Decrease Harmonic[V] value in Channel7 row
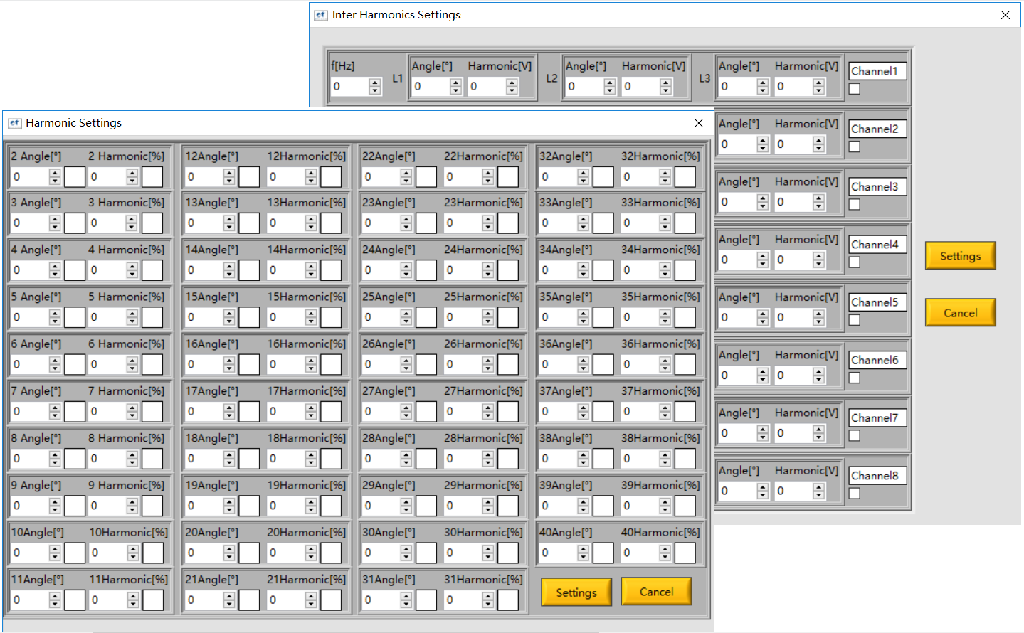 [819, 437]
